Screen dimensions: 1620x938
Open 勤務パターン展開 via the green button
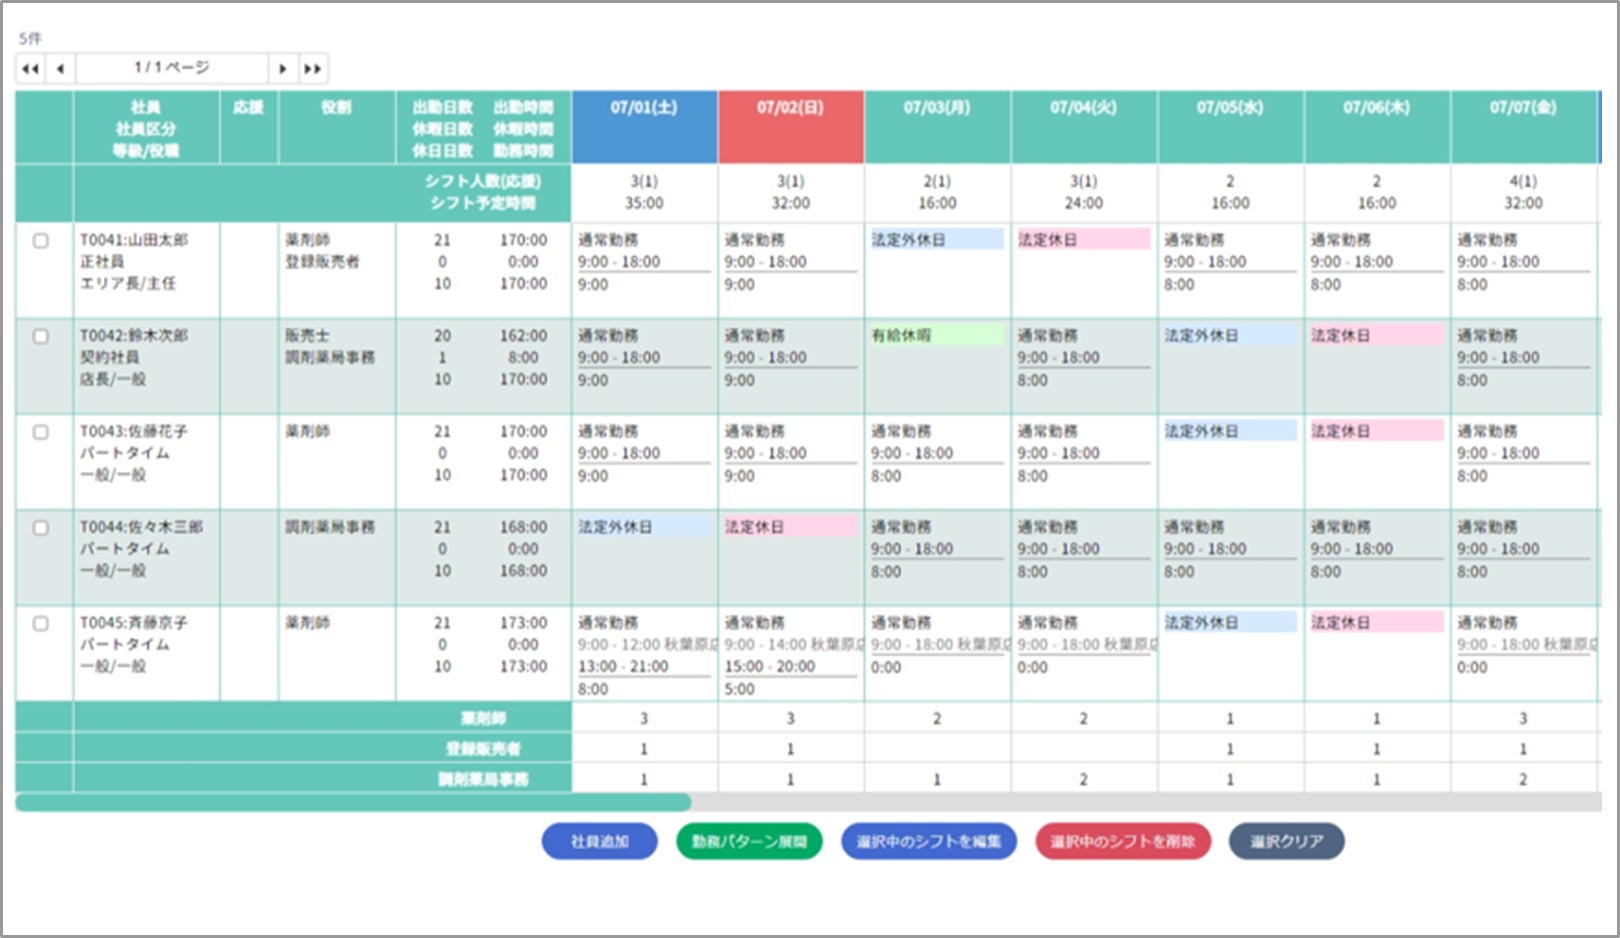click(749, 841)
